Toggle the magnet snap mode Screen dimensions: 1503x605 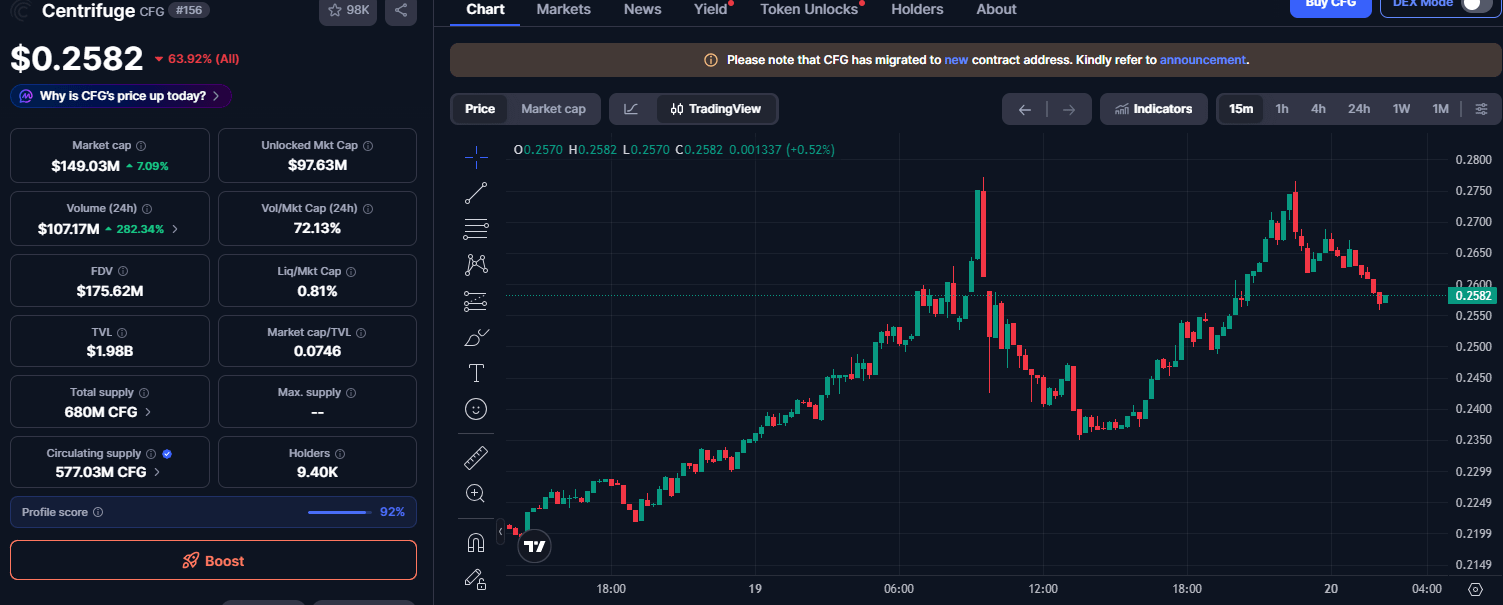[476, 543]
